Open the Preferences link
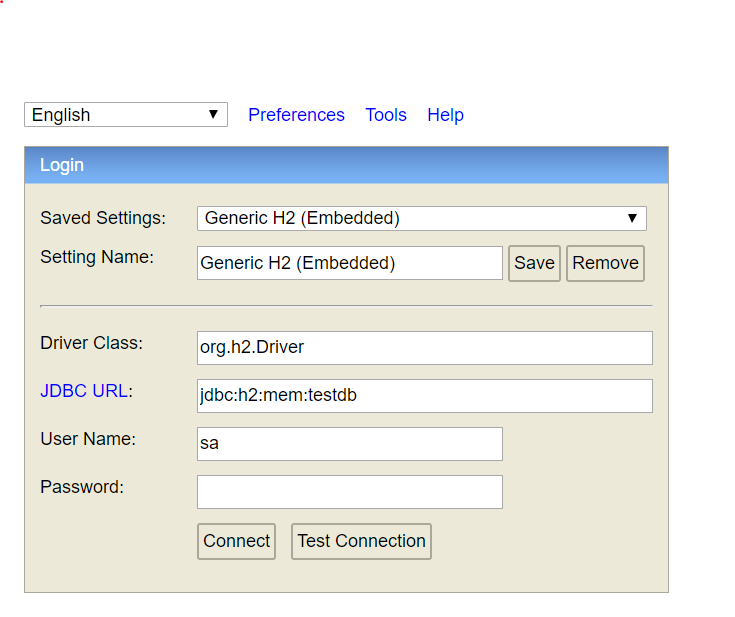This screenshot has width=735, height=617. click(296, 115)
